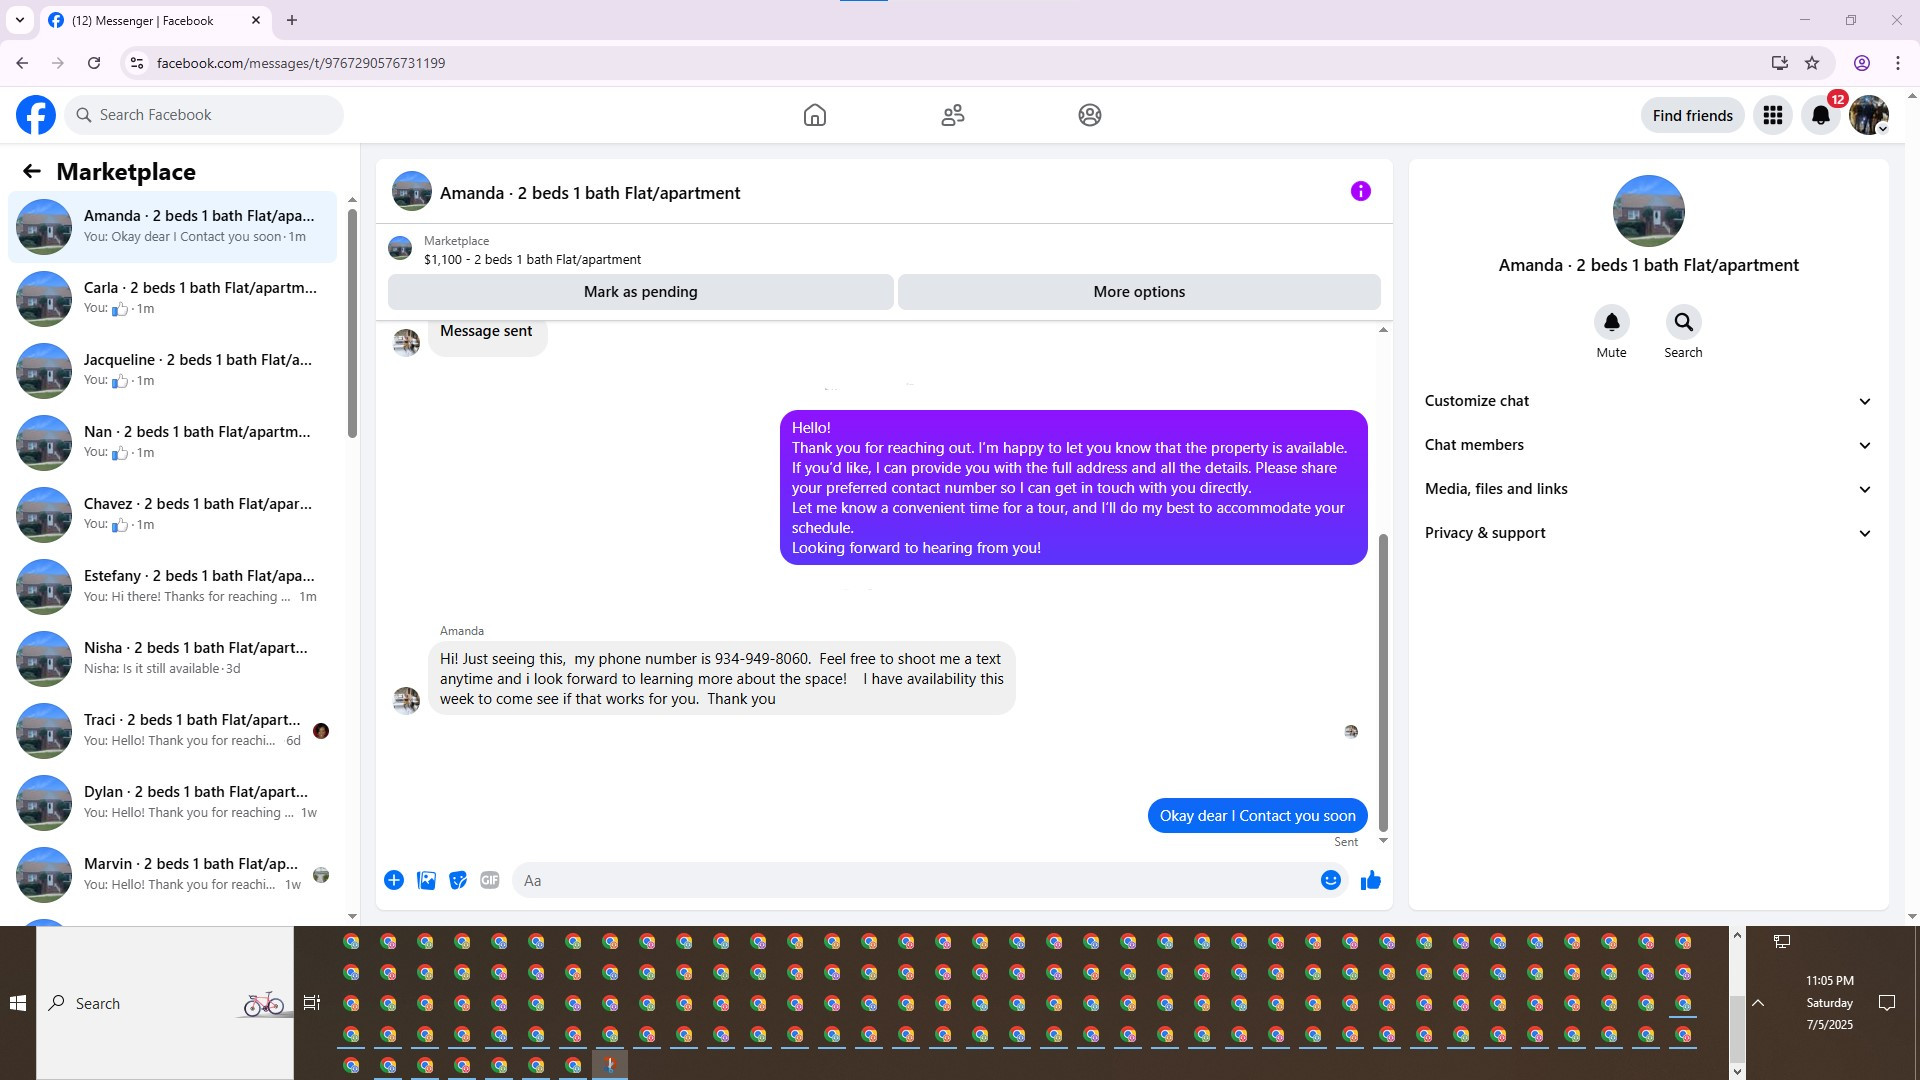Open the notifications bell icon
The height and width of the screenshot is (1080, 1920).
coord(1820,115)
